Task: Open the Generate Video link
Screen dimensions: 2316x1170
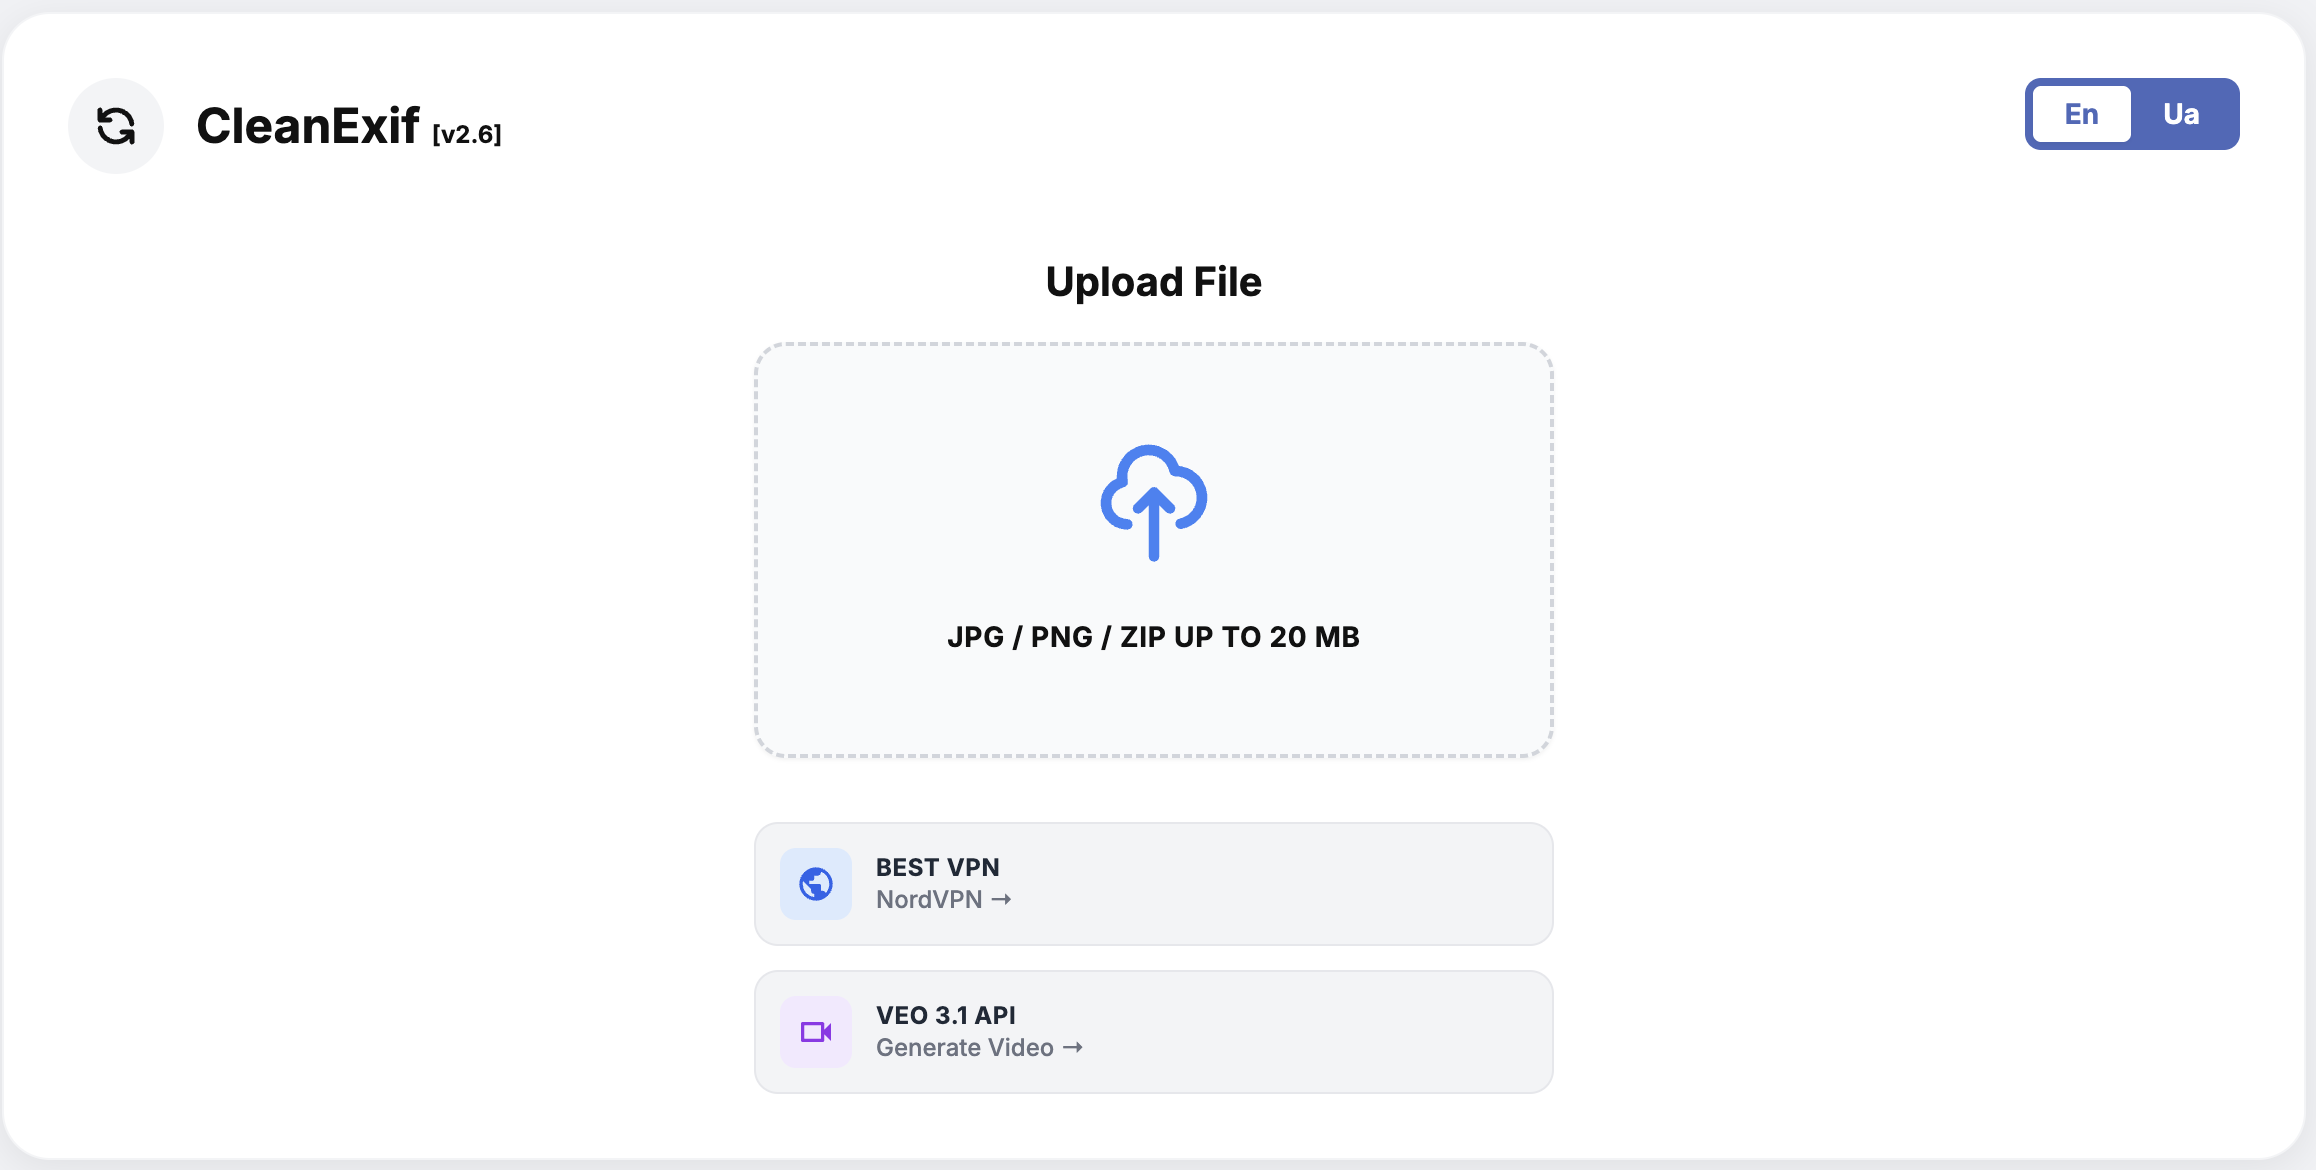Action: click(x=964, y=1048)
